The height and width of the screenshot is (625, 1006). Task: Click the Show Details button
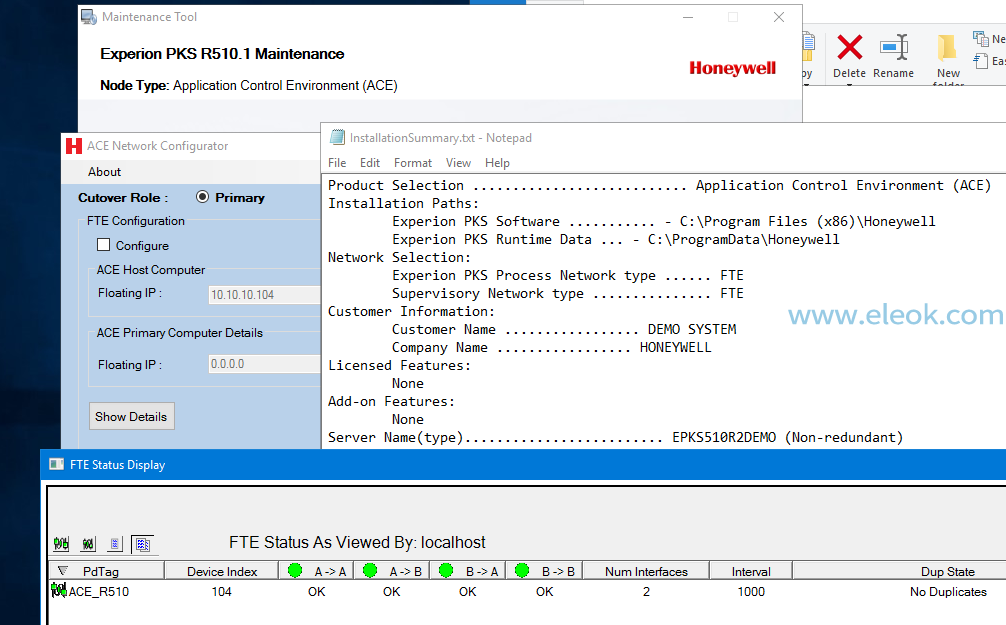coord(131,416)
